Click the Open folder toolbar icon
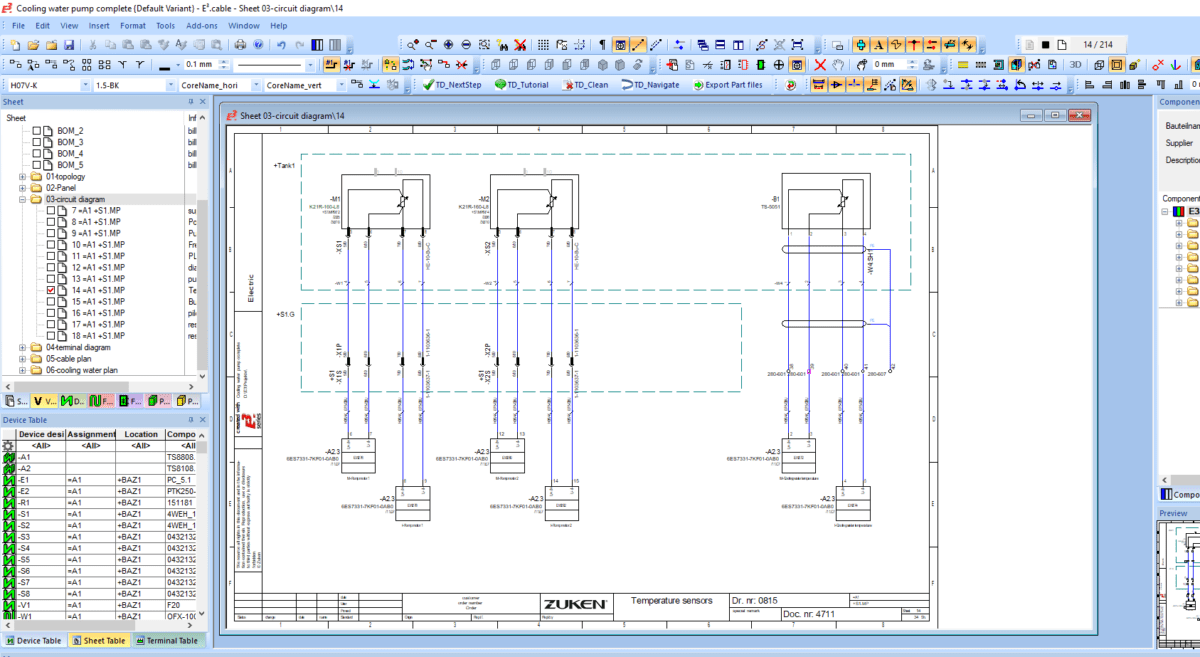Viewport: 1200px width, 657px height. 33,45
